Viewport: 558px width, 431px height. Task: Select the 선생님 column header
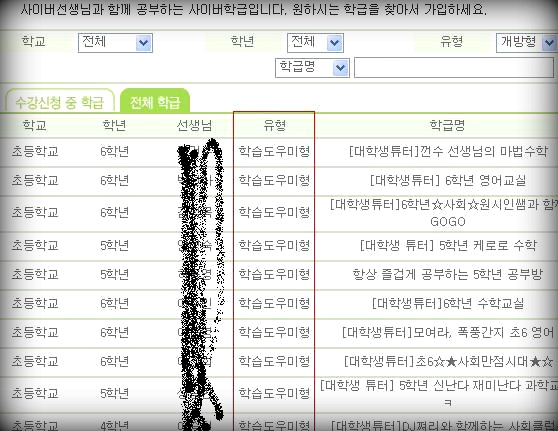coord(194,125)
